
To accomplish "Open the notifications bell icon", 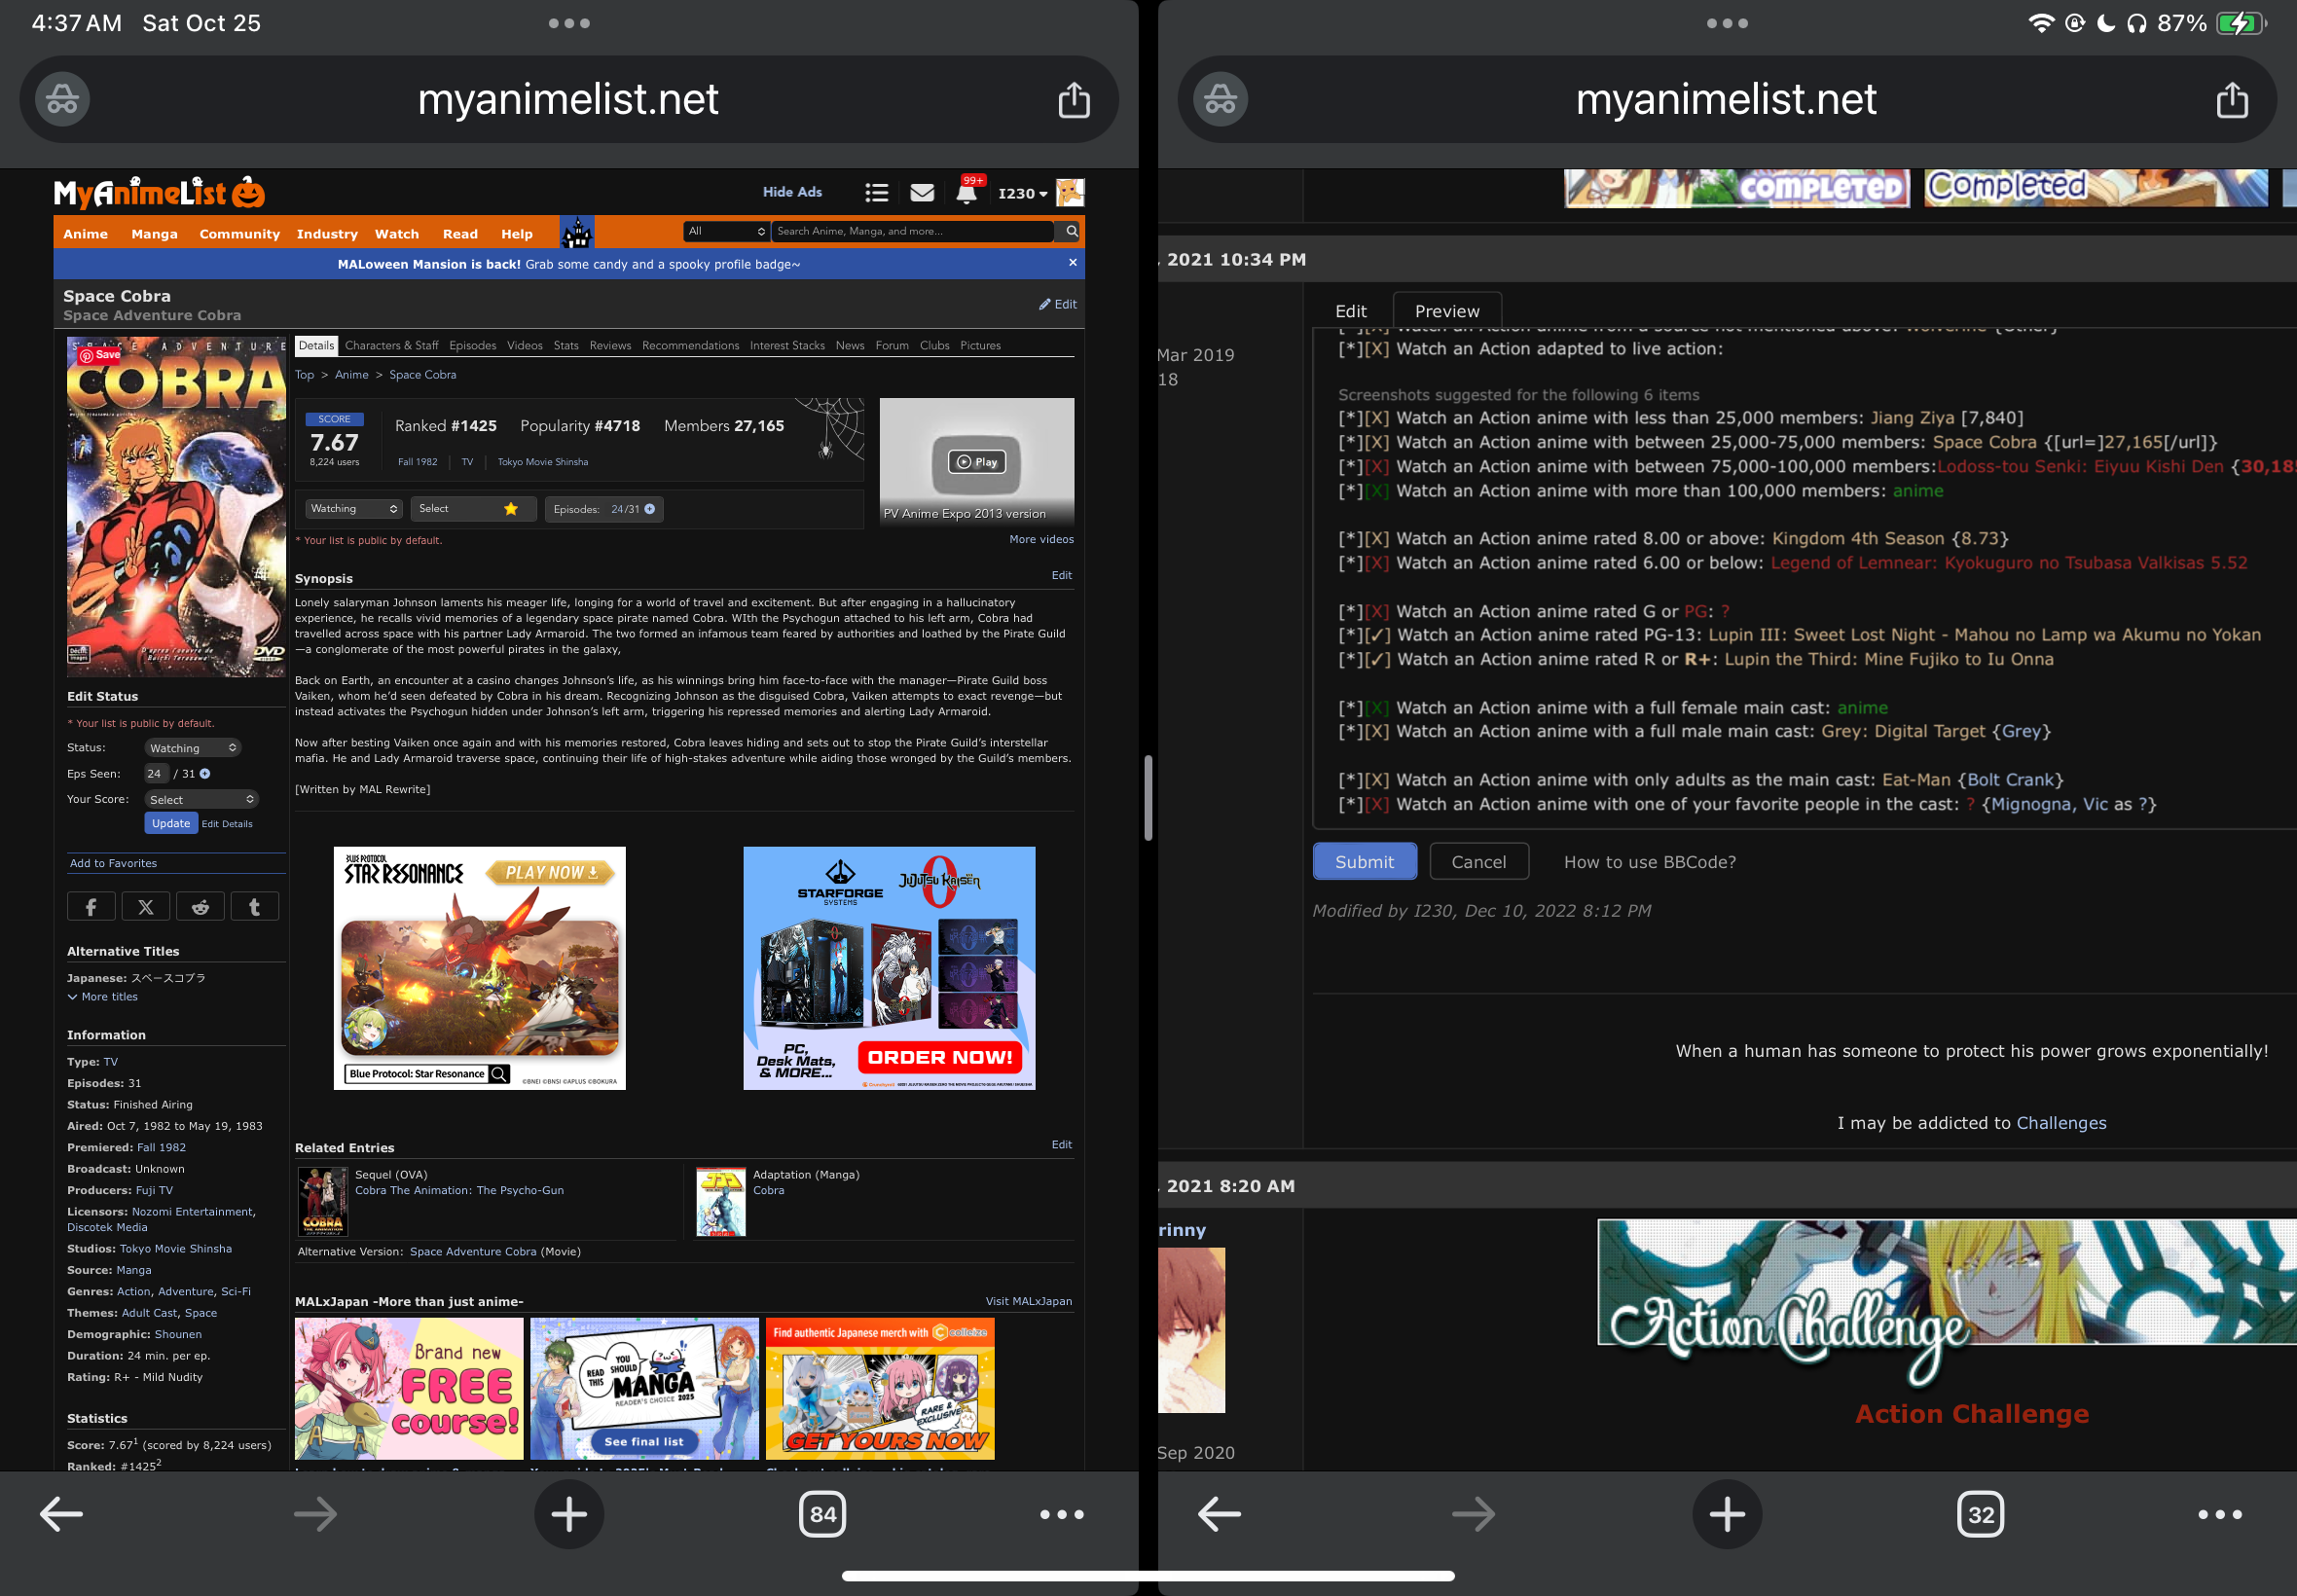I will [966, 194].
